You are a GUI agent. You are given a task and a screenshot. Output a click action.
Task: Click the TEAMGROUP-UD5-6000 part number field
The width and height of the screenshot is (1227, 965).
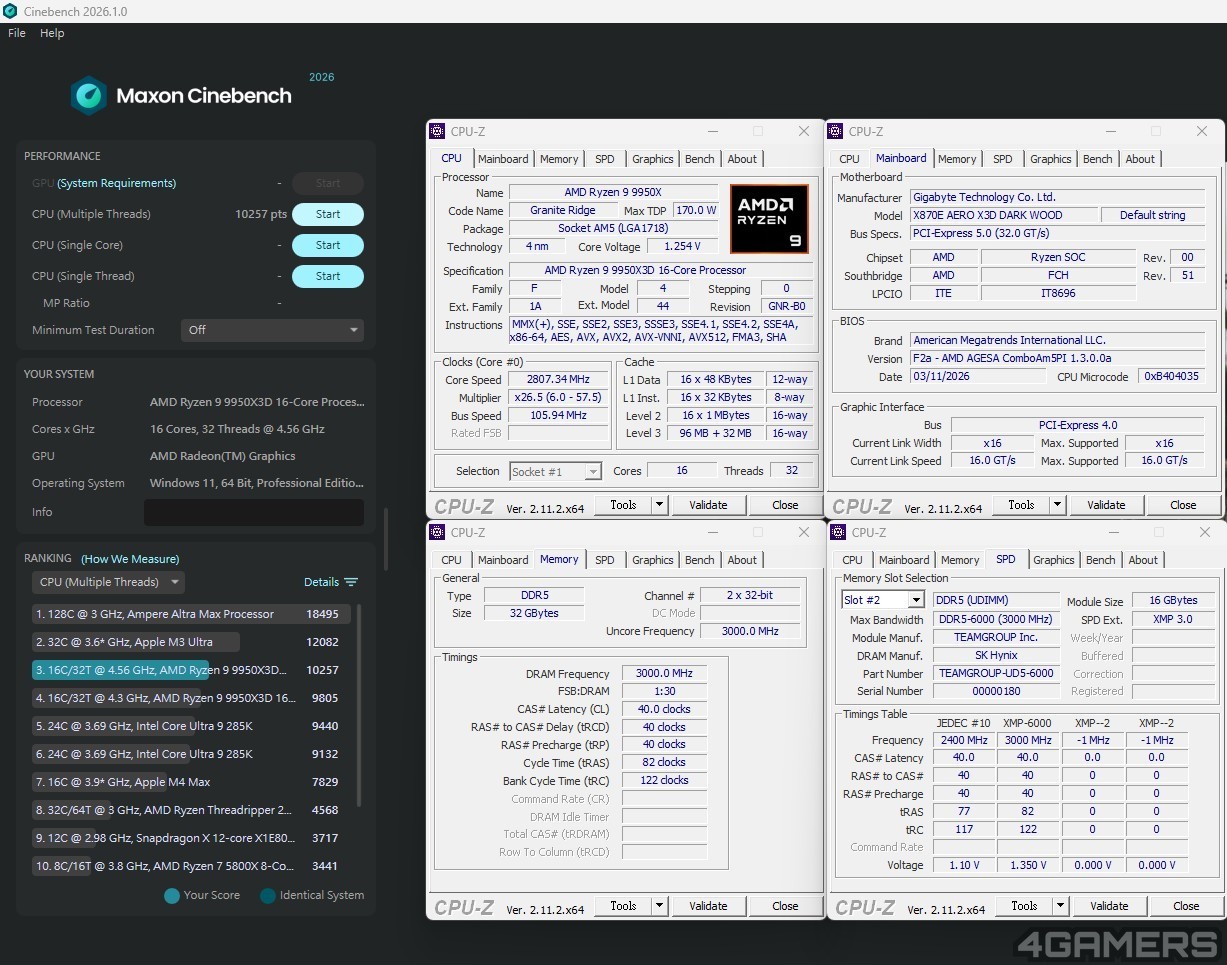pos(996,674)
